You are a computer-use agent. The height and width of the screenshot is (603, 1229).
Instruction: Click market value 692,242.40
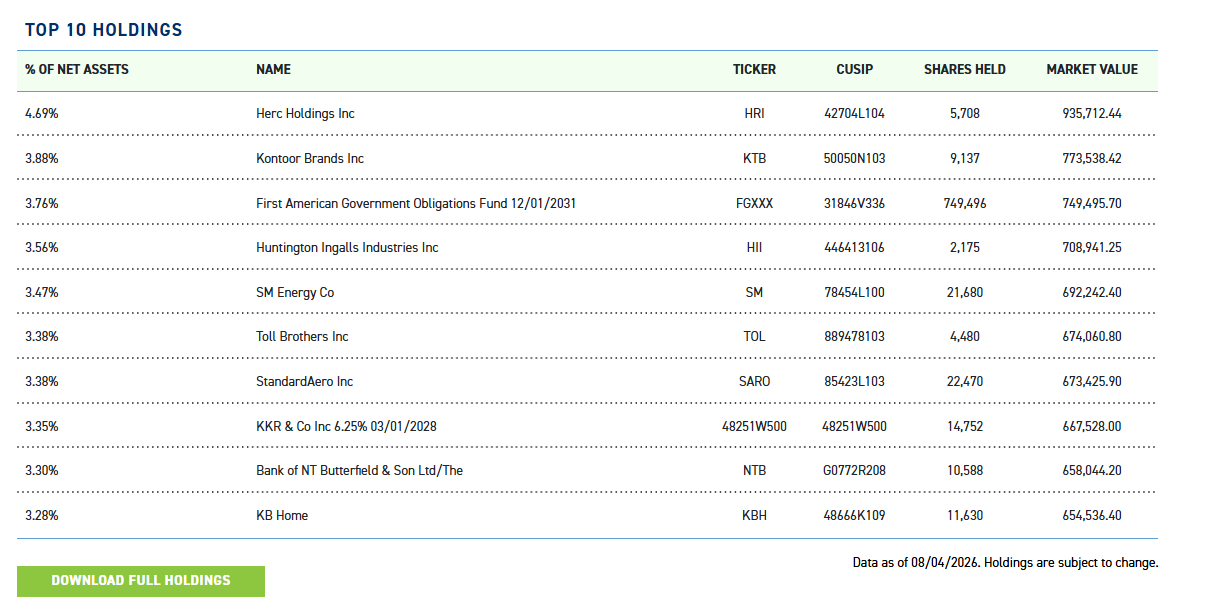click(1092, 293)
